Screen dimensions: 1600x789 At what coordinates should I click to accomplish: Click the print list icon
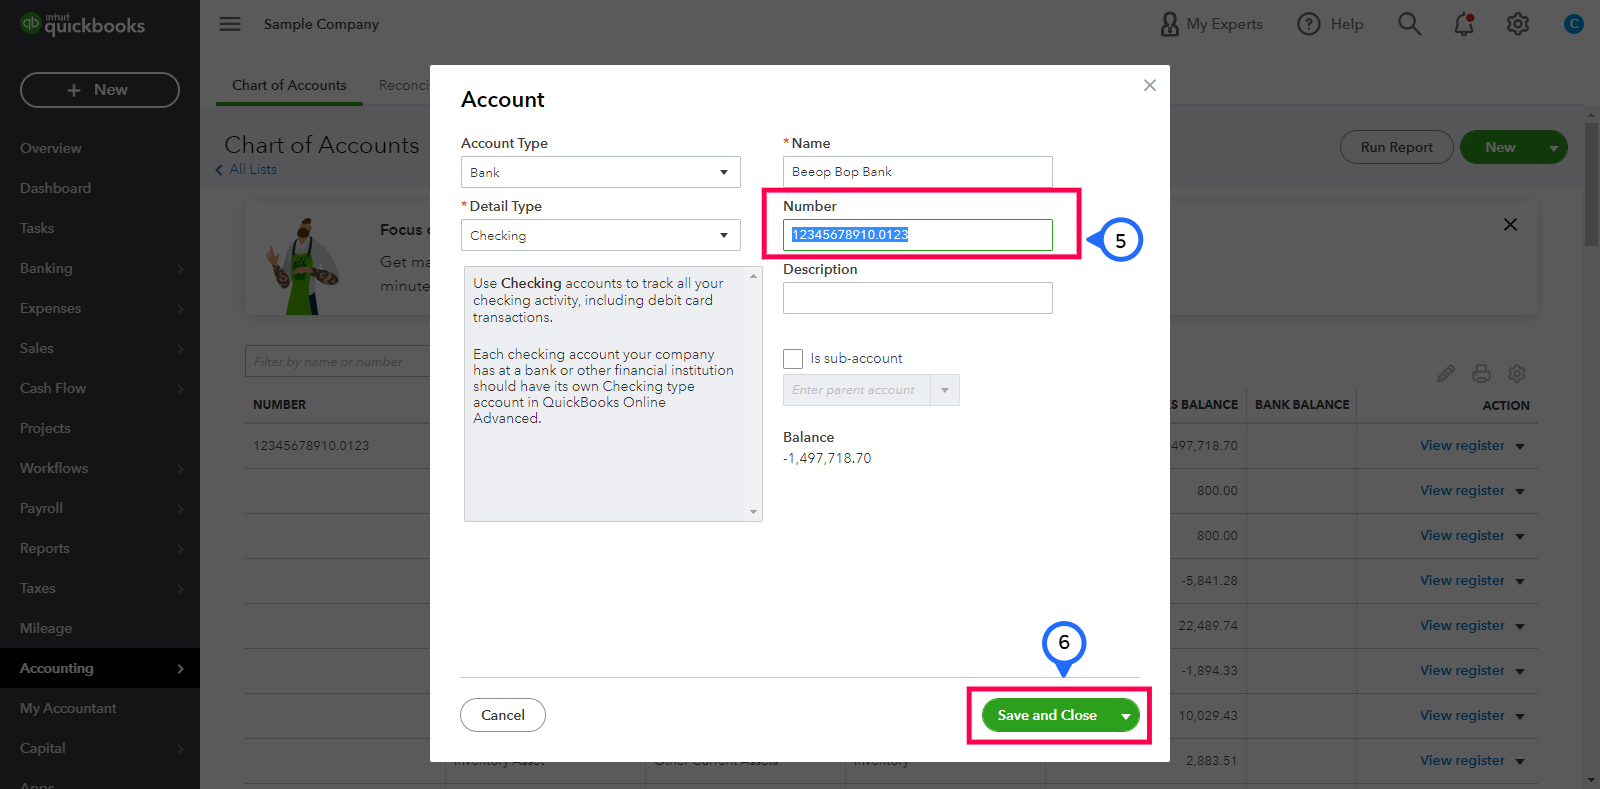click(1482, 374)
